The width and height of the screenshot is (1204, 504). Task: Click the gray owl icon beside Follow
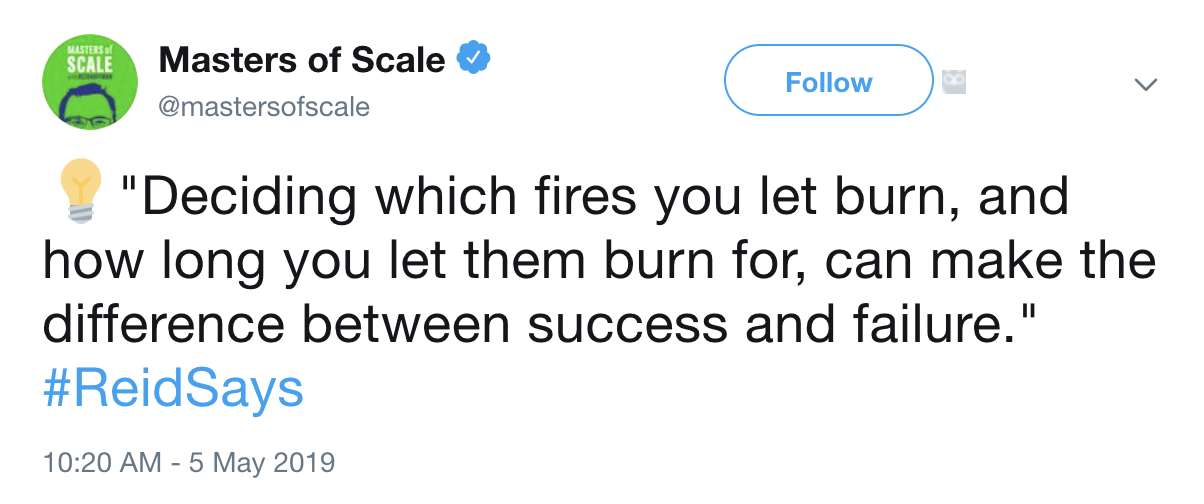954,83
